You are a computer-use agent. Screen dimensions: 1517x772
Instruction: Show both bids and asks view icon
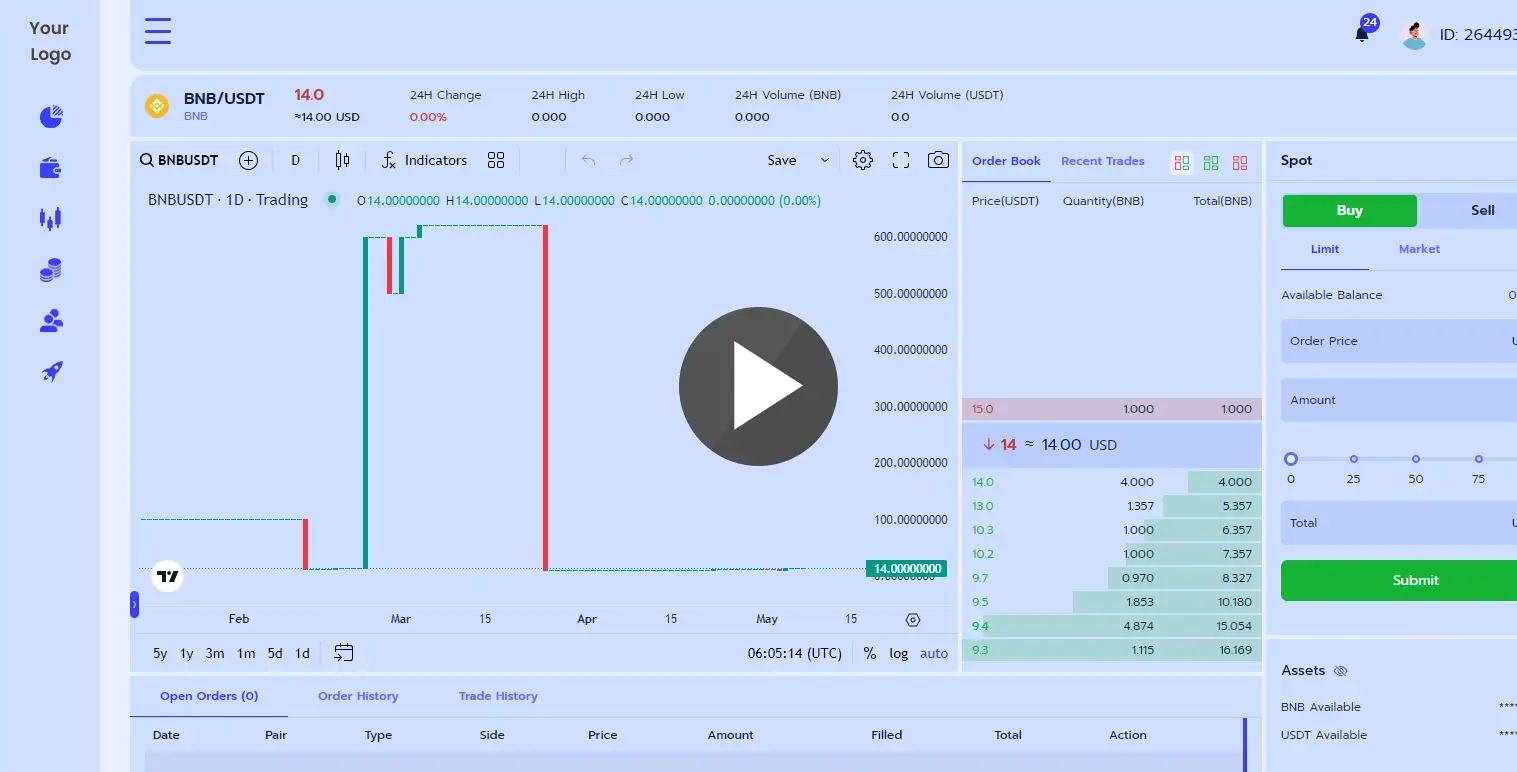[x=1182, y=162]
